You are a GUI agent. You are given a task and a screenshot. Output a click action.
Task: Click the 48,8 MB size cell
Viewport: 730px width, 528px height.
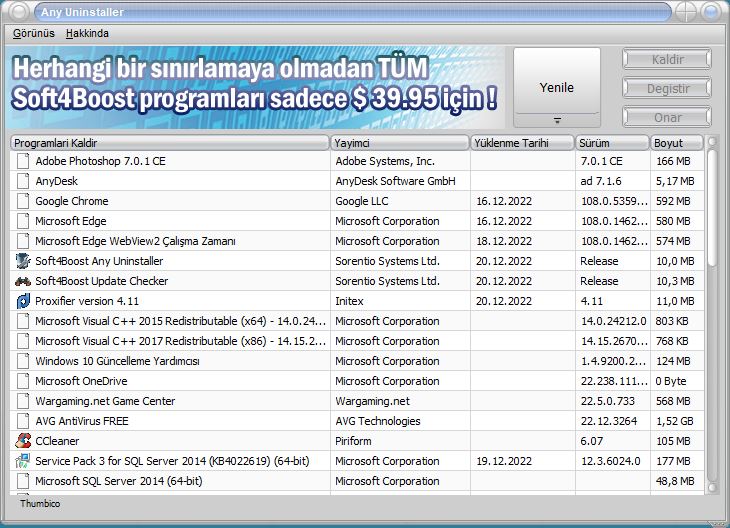pos(675,481)
